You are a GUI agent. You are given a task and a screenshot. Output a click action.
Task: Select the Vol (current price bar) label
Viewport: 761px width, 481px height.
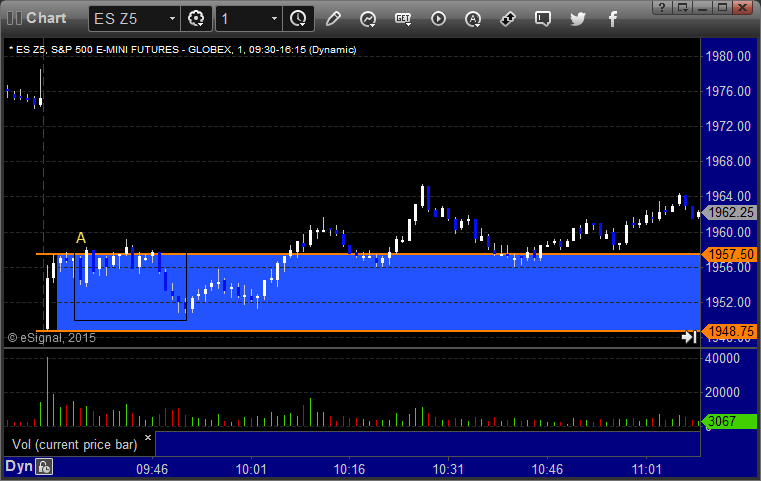[75, 444]
